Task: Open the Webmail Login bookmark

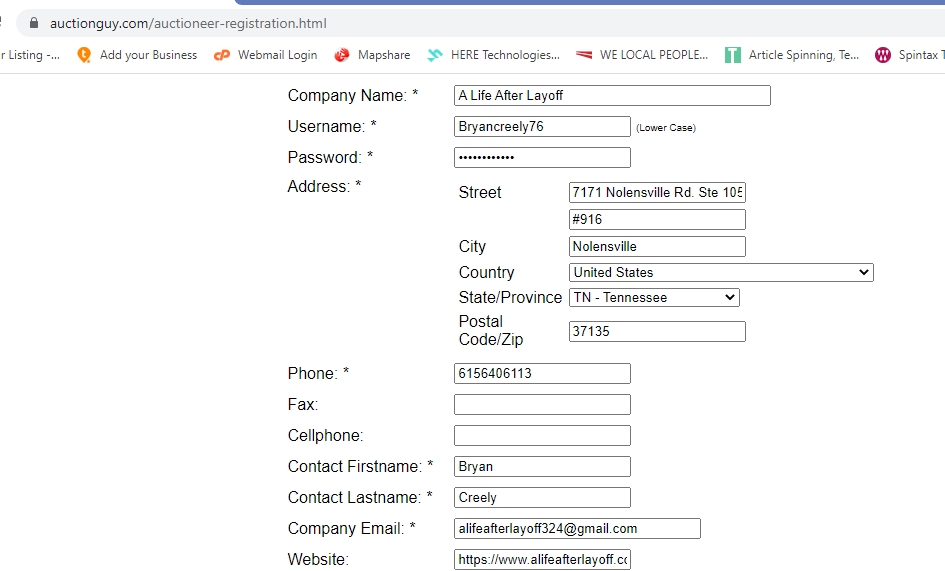Action: 266,55
